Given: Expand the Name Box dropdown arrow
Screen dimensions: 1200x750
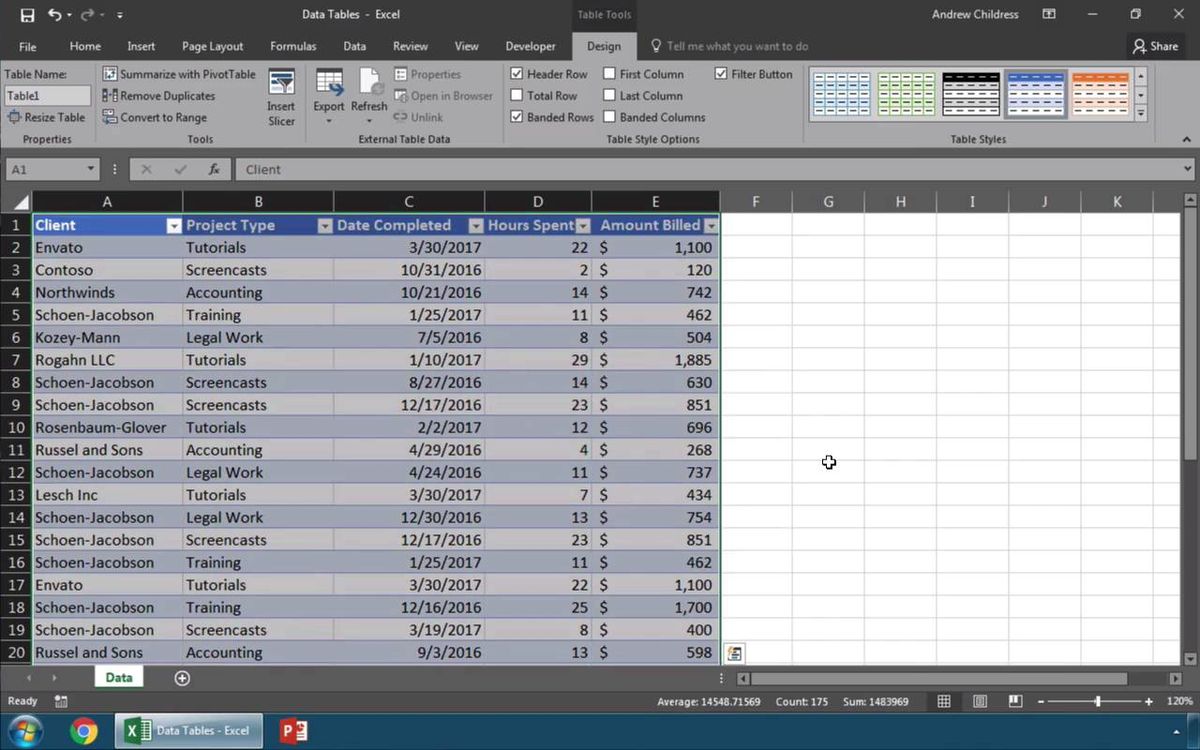Looking at the screenshot, I should 91,169.
